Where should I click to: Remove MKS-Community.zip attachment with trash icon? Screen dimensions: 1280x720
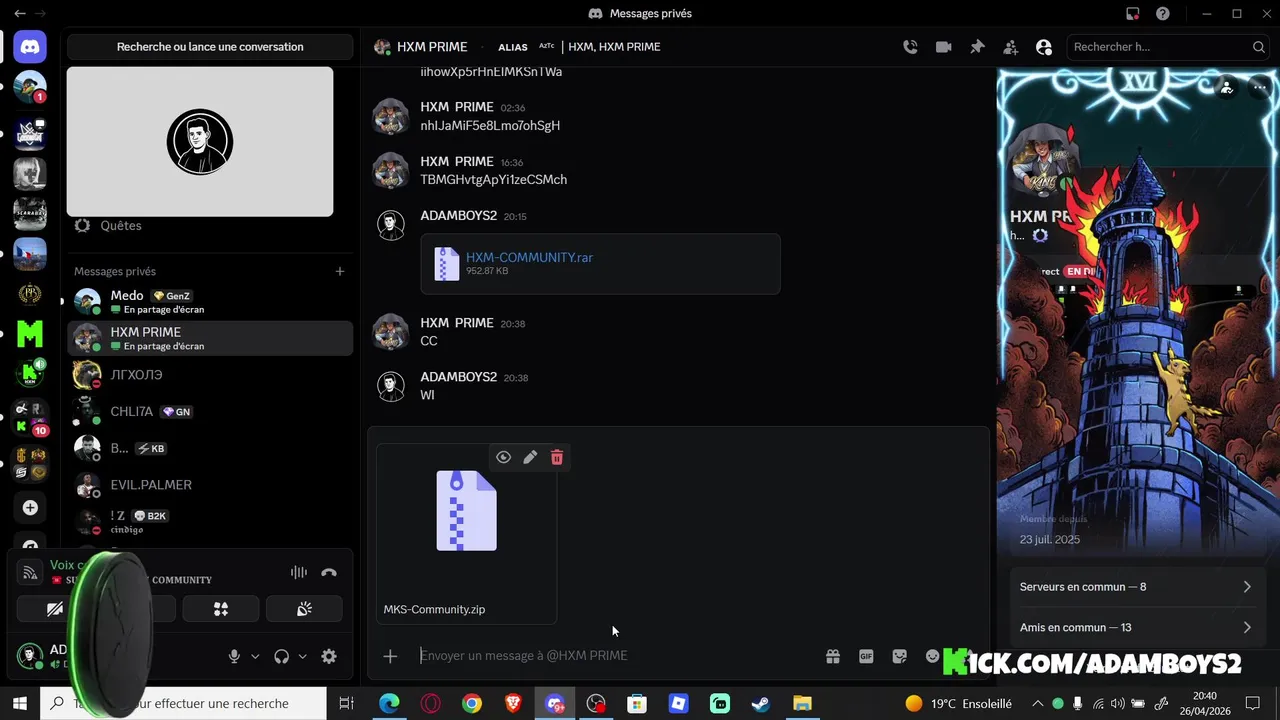click(x=557, y=457)
